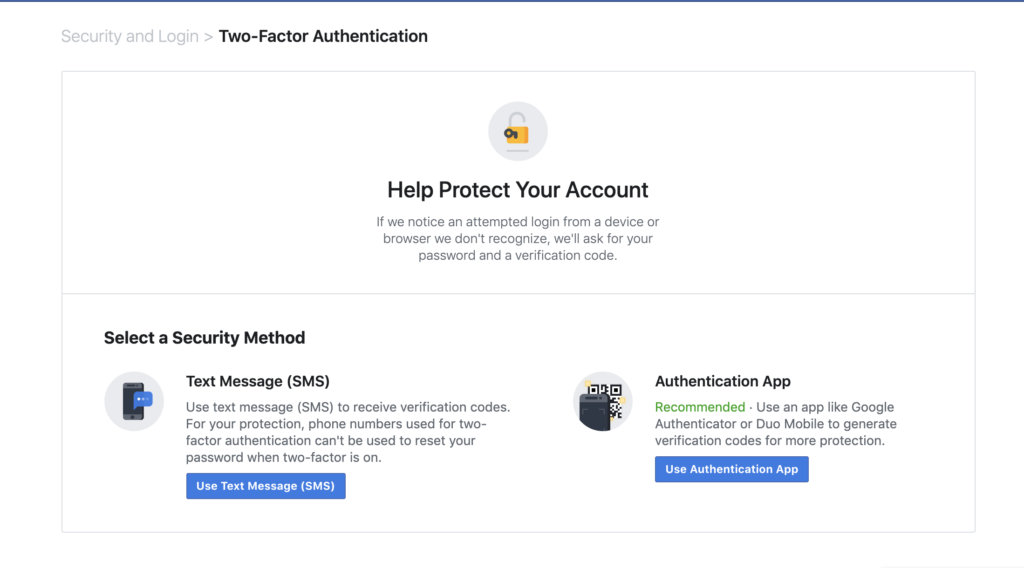Click the password and verification code line
The image size is (1024, 568).
click(517, 255)
